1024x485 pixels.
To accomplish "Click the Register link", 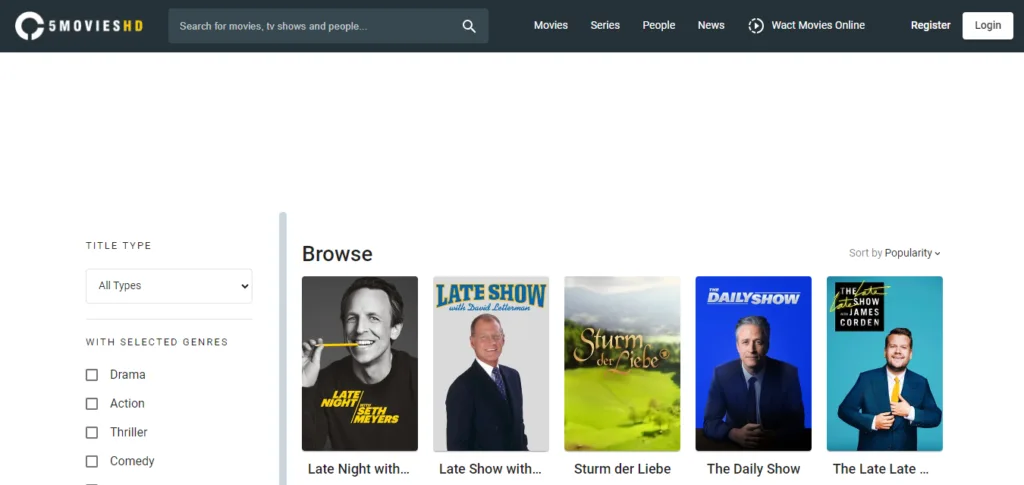I will (931, 25).
